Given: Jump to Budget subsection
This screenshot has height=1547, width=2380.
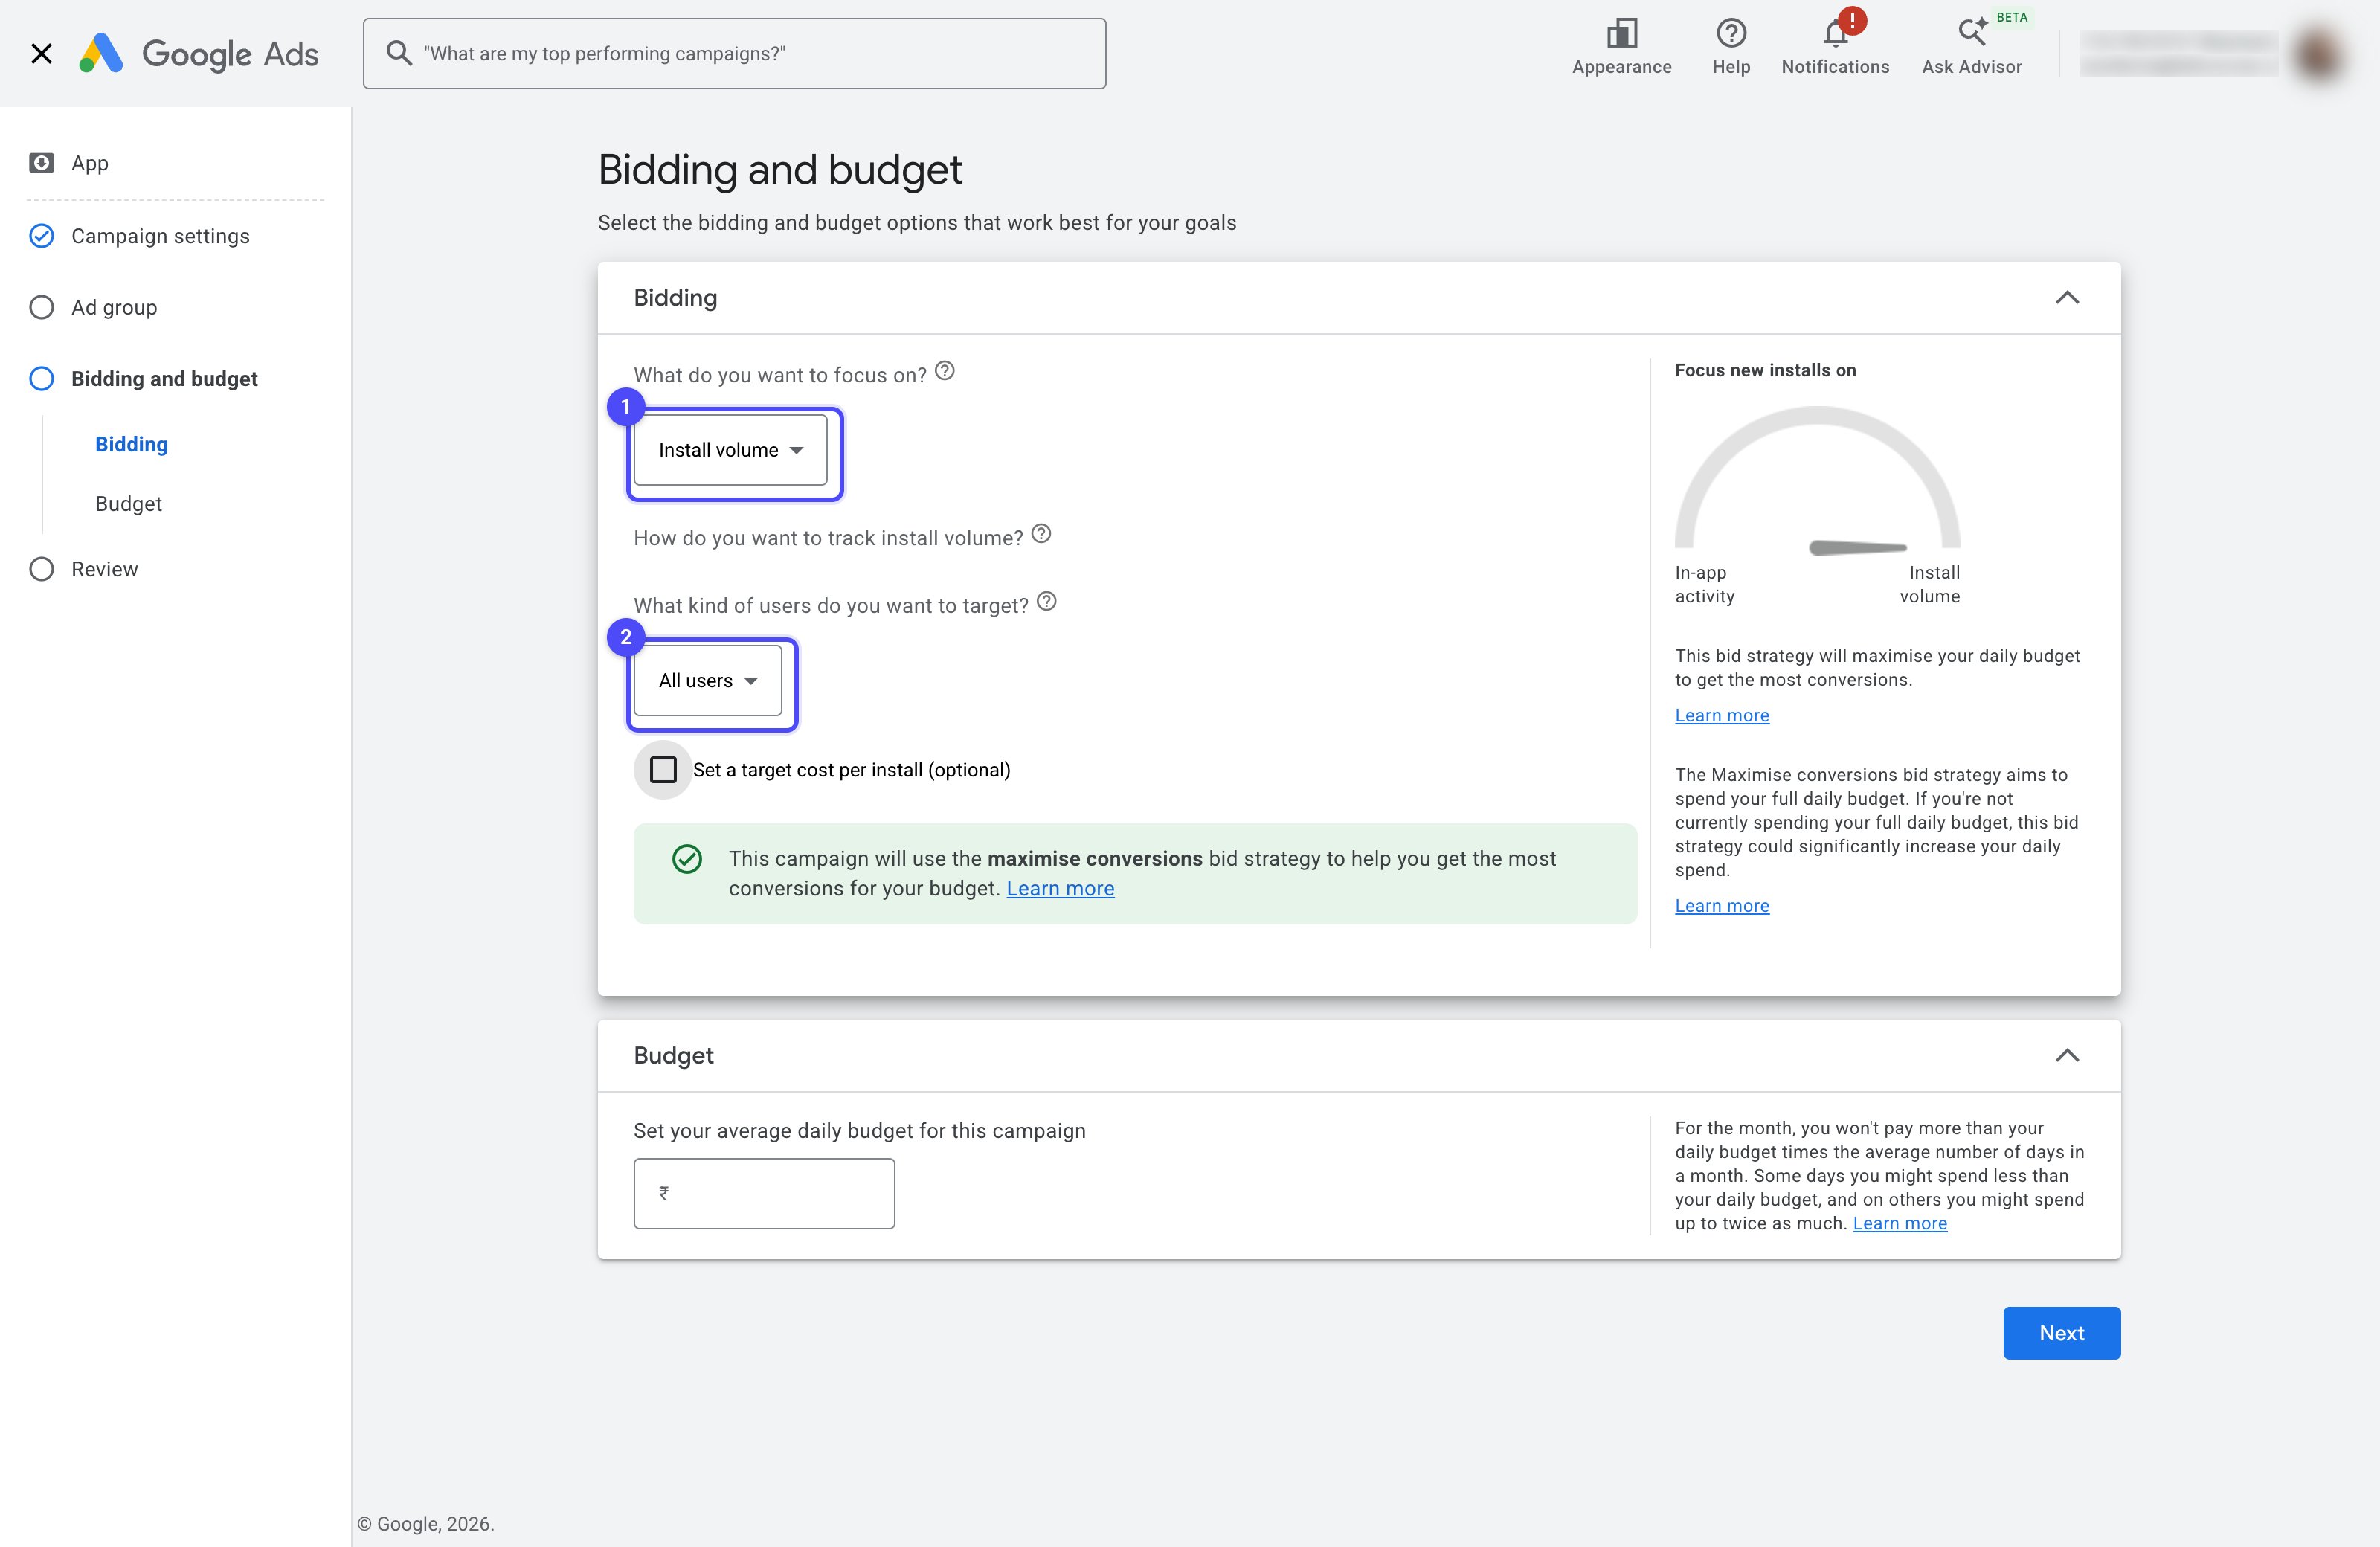Looking at the screenshot, I should (128, 503).
